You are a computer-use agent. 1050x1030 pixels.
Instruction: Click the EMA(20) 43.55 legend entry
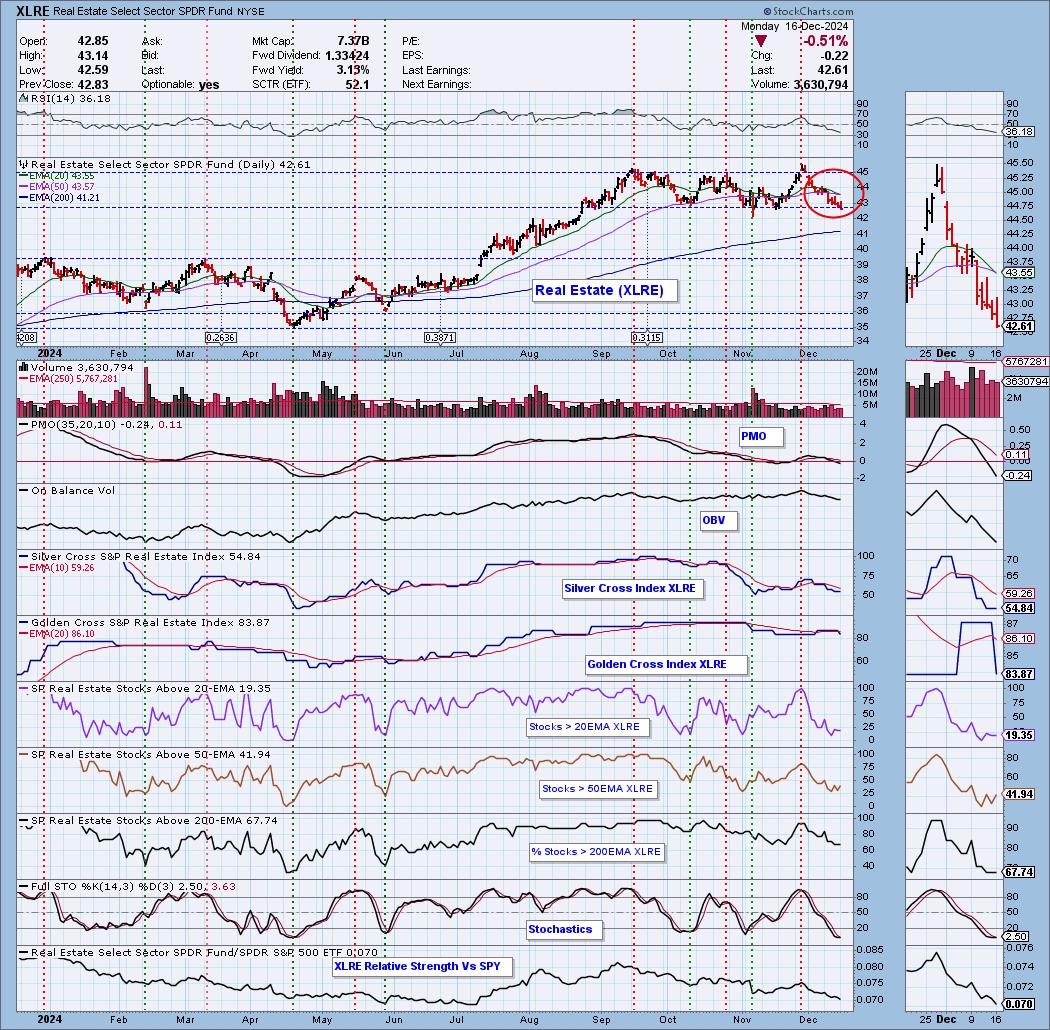[56, 175]
